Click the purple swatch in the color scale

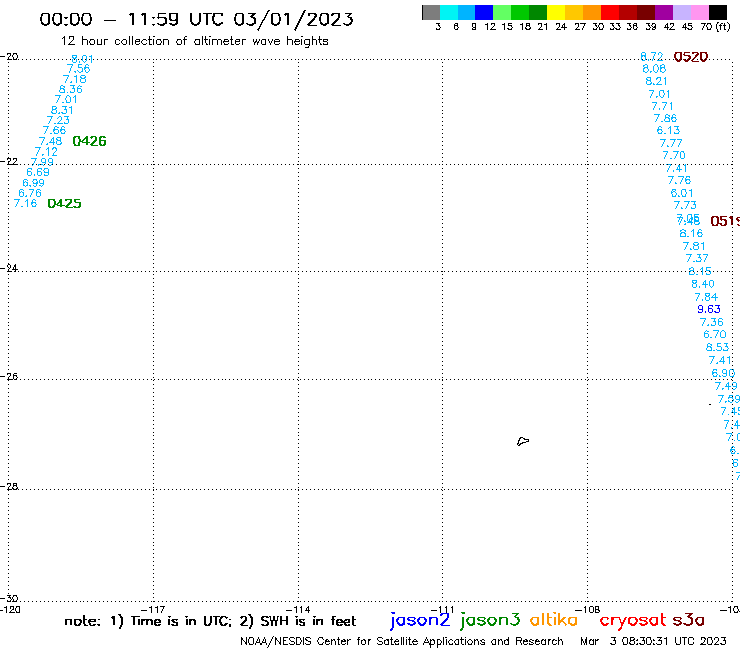tap(664, 12)
